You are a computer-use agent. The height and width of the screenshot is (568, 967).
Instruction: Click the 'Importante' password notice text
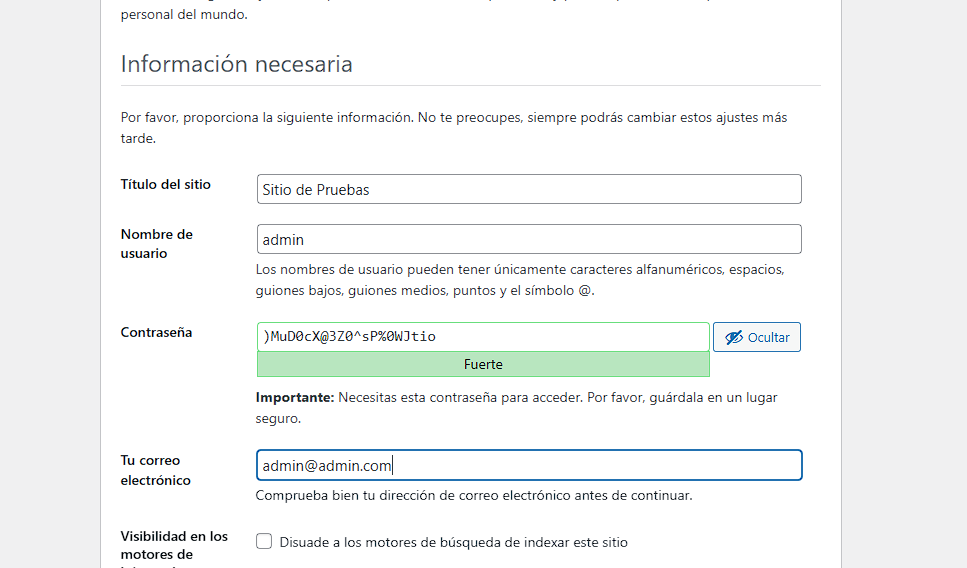516,407
